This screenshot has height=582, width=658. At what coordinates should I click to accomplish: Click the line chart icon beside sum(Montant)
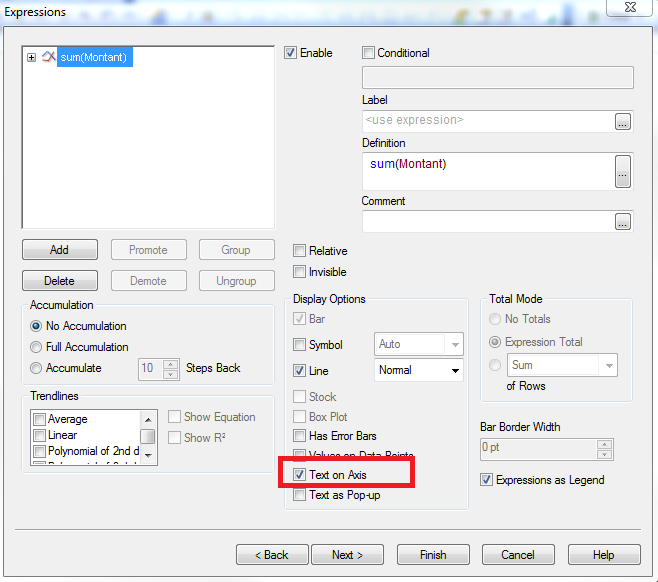pos(48,57)
